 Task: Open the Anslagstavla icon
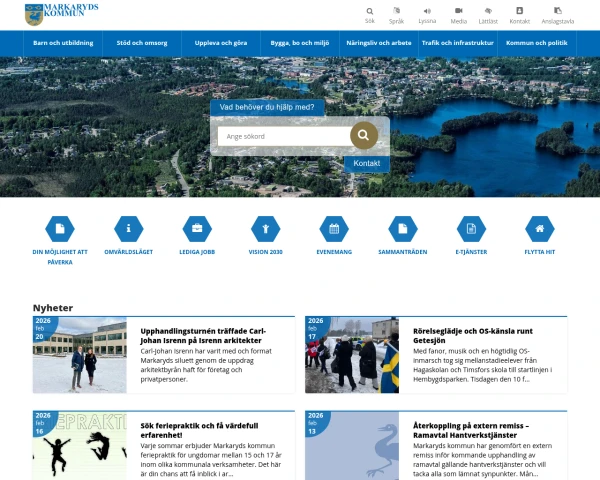(x=558, y=11)
